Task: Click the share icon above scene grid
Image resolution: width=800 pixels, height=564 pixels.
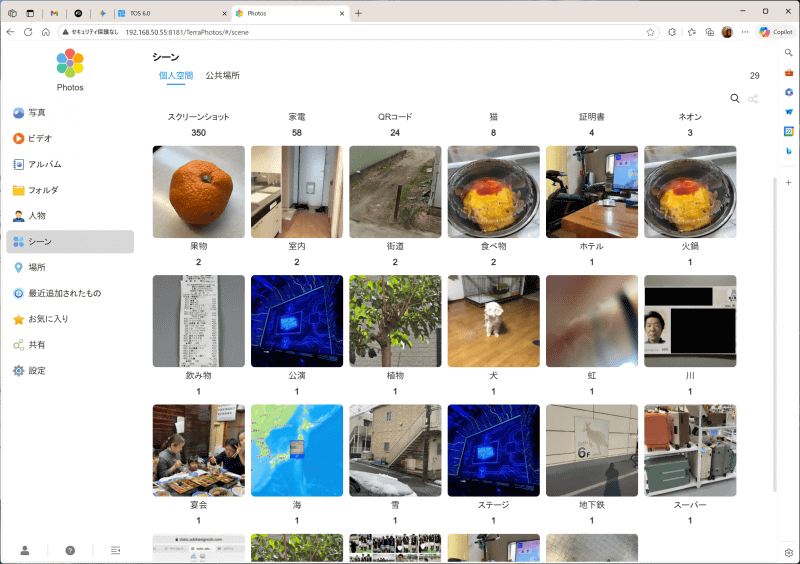Action: (x=753, y=99)
